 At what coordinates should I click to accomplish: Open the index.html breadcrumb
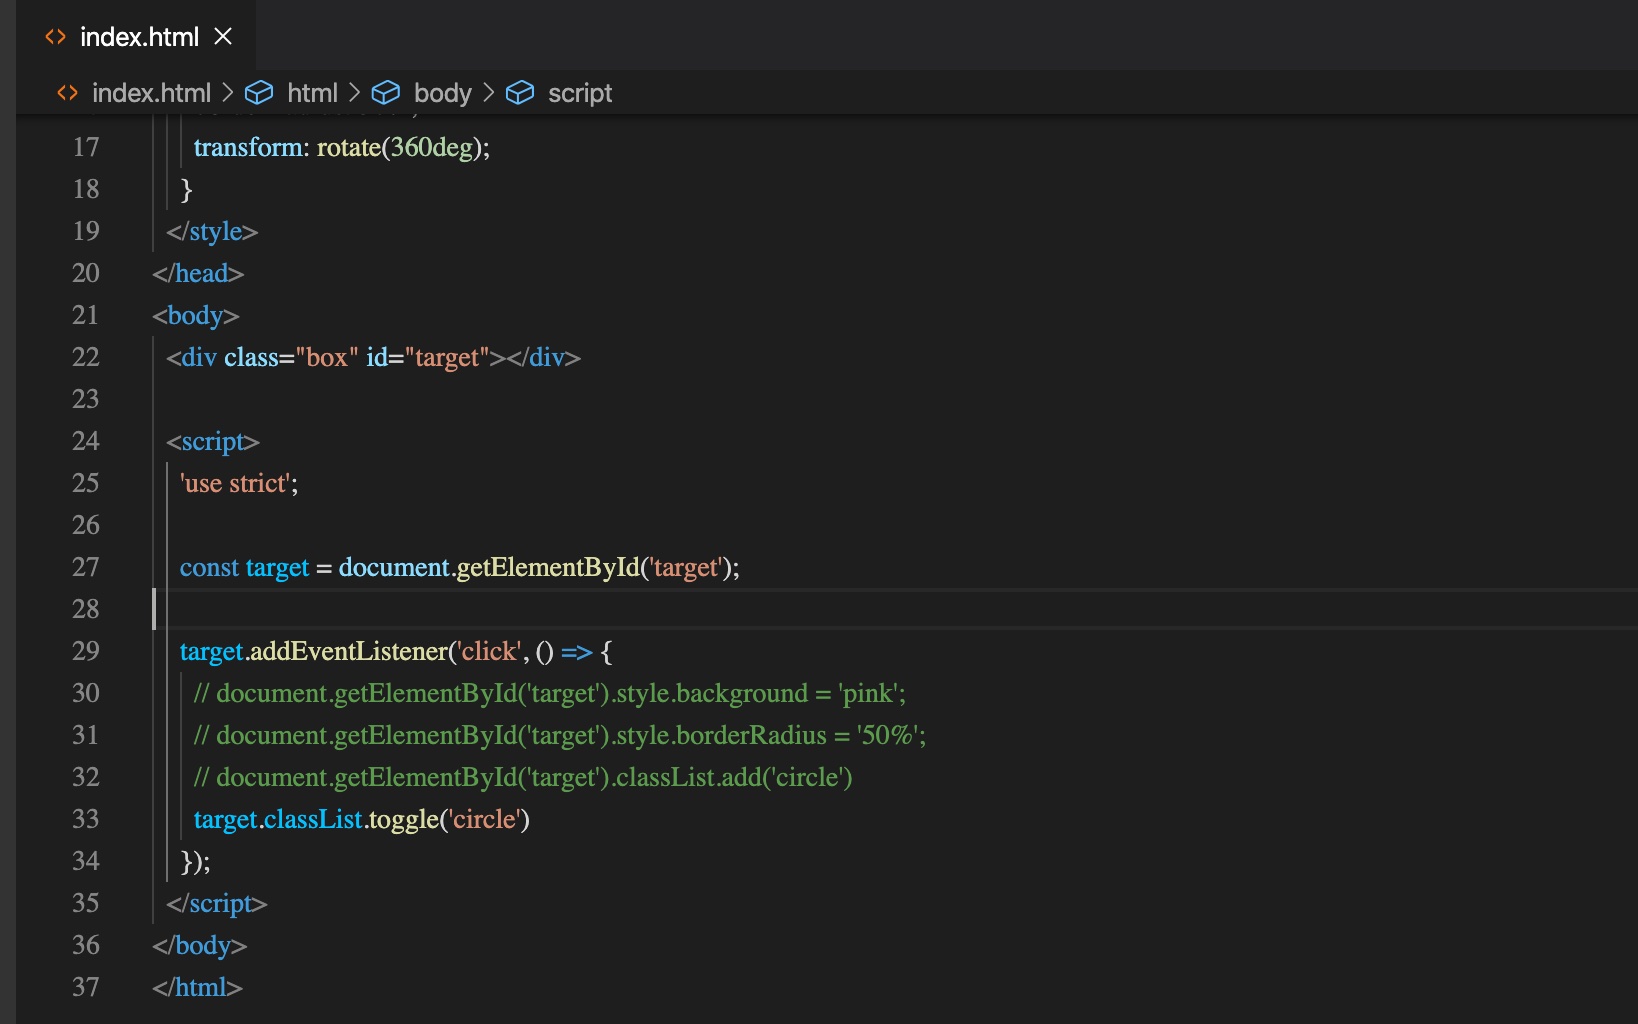coord(151,93)
